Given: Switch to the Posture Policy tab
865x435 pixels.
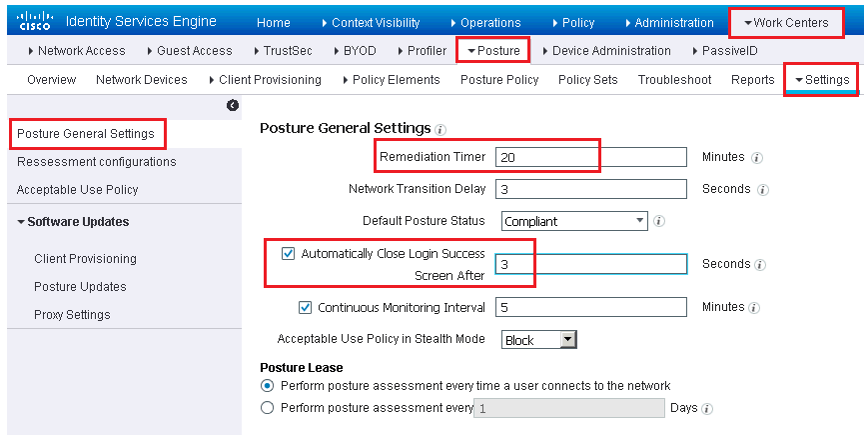Looking at the screenshot, I should [x=499, y=80].
